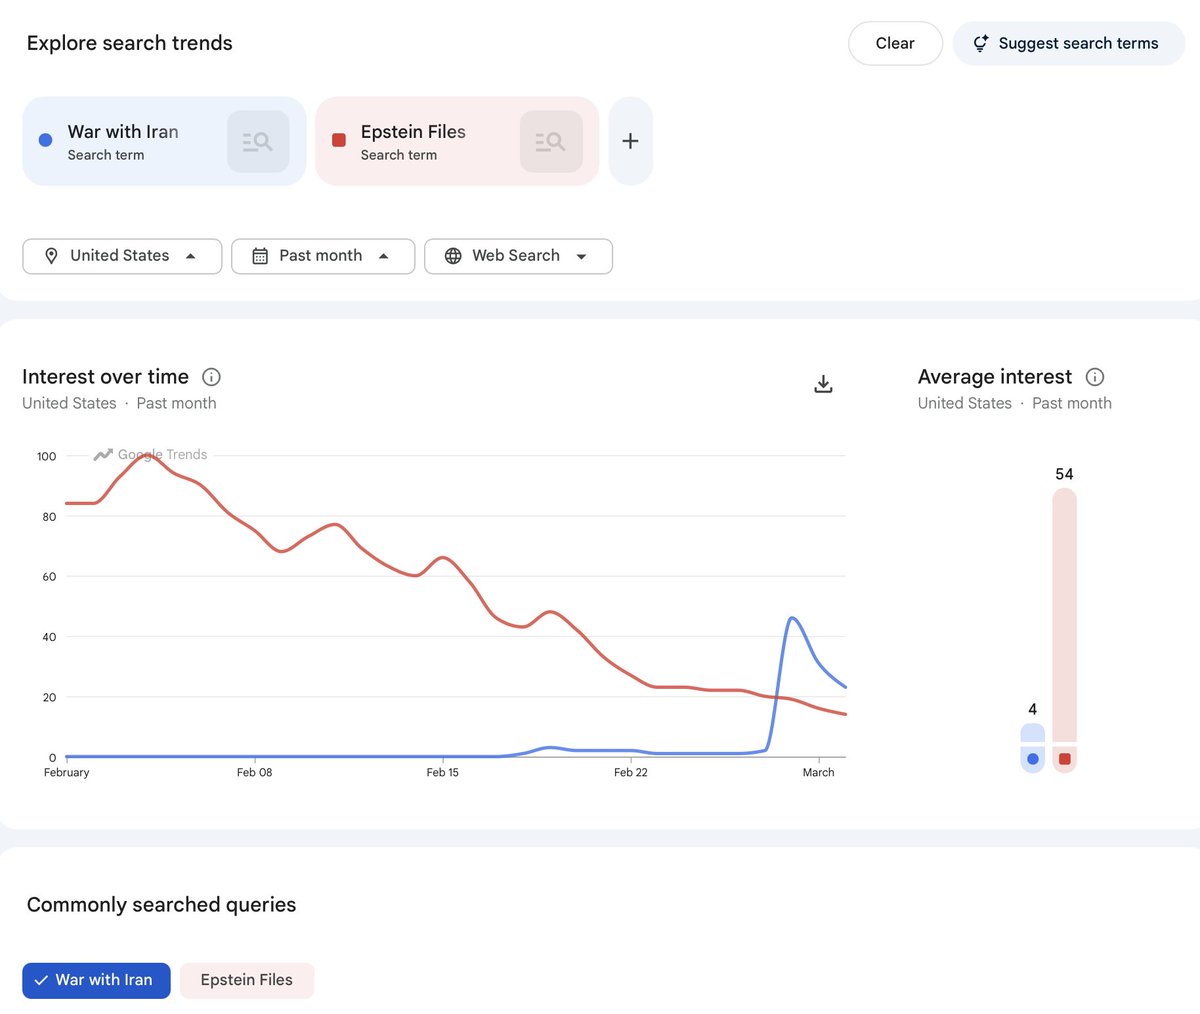The height and width of the screenshot is (1014, 1200).
Task: Open explore icon on Epstein Files chip
Action: click(x=551, y=141)
